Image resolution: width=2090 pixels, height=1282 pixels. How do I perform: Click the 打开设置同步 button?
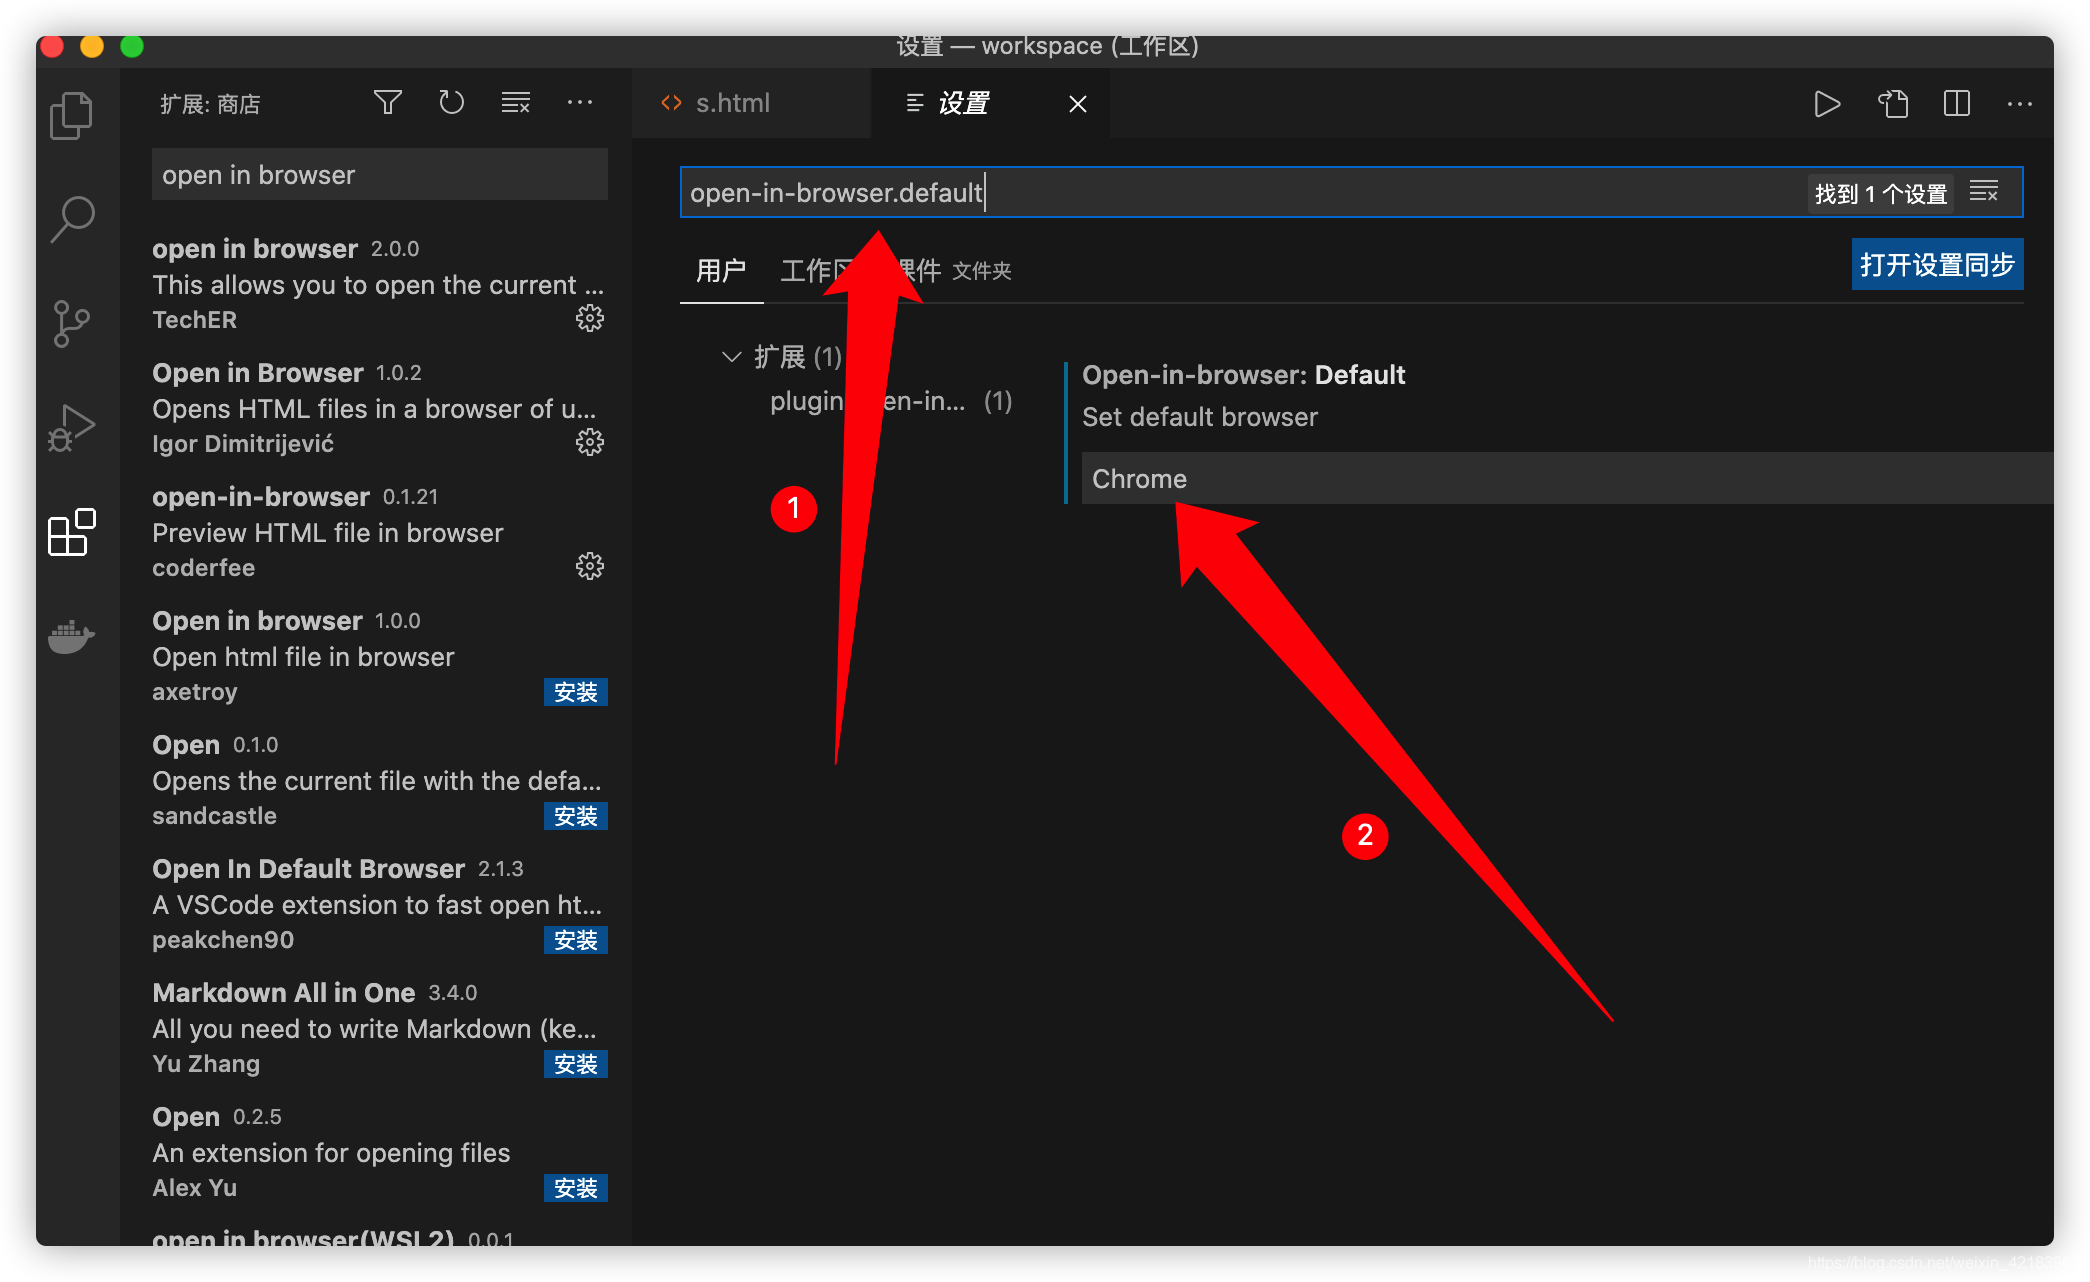click(1936, 264)
